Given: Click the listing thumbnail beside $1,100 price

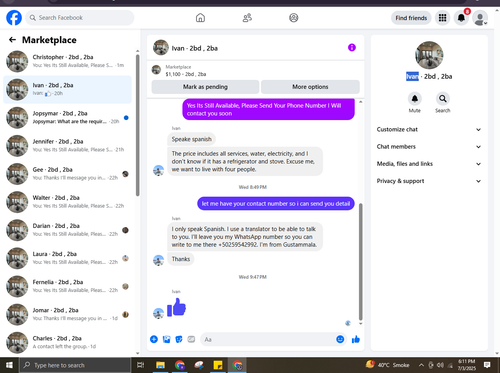Looking at the screenshot, I should pos(156,70).
